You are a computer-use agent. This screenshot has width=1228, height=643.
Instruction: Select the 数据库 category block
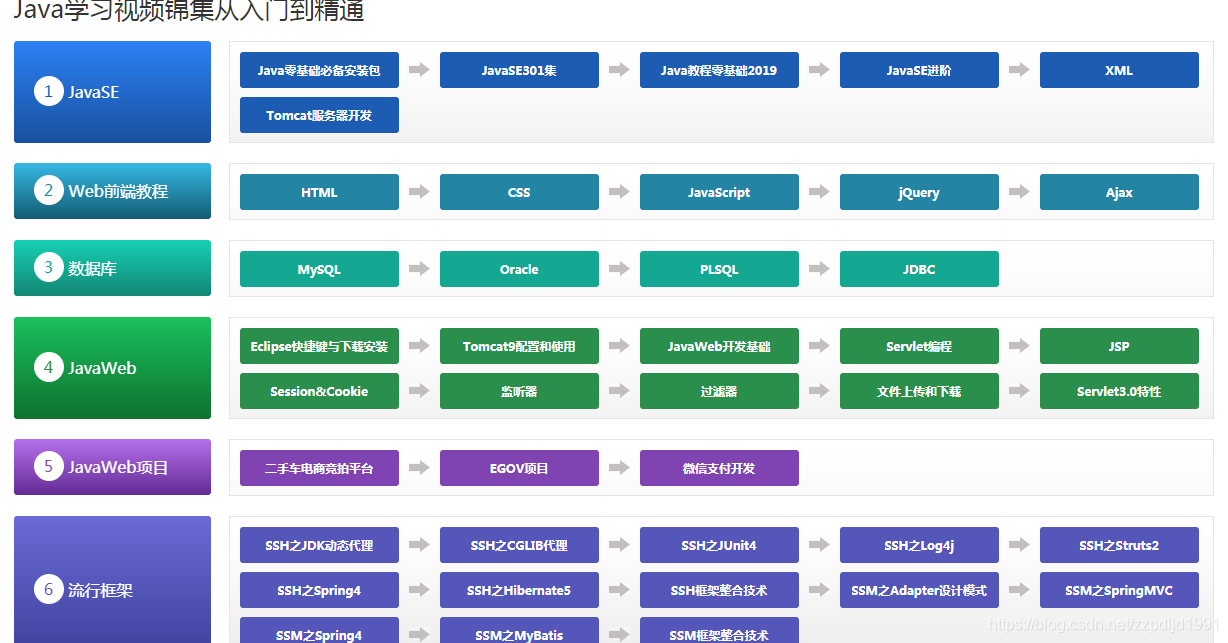pos(112,268)
